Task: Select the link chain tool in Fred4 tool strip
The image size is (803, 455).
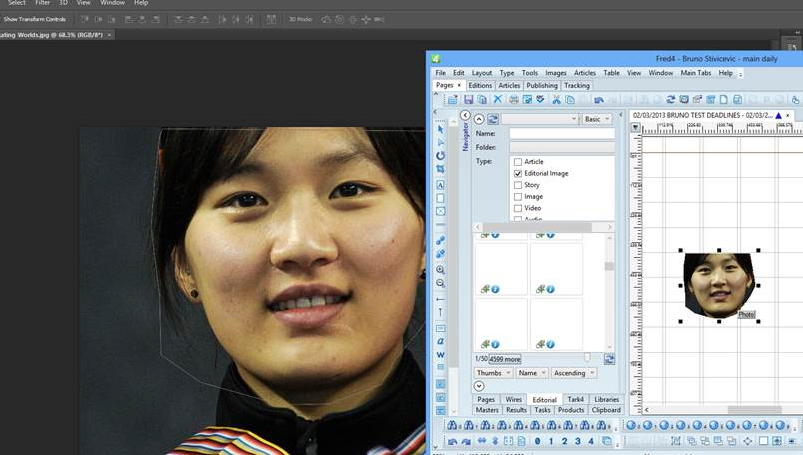Action: 440,240
